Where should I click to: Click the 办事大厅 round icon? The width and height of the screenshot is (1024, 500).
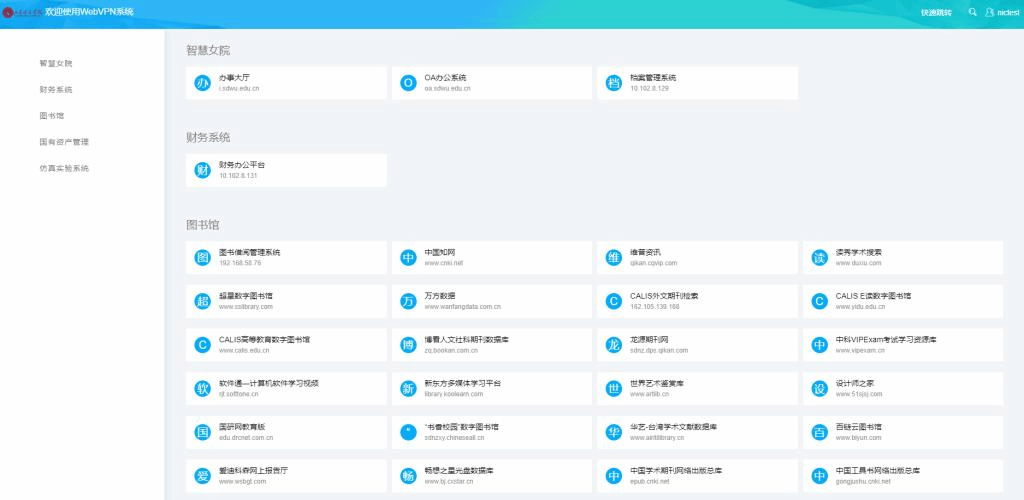point(202,83)
